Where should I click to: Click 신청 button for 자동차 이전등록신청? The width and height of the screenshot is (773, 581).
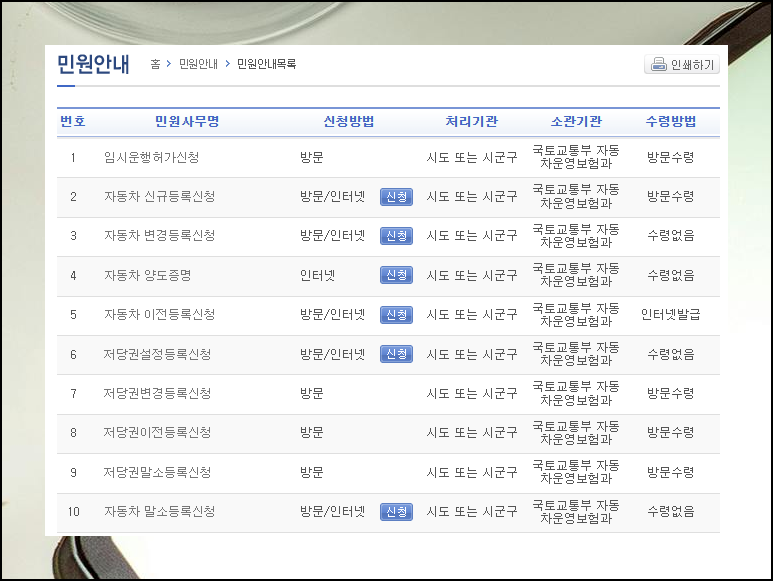pos(396,315)
